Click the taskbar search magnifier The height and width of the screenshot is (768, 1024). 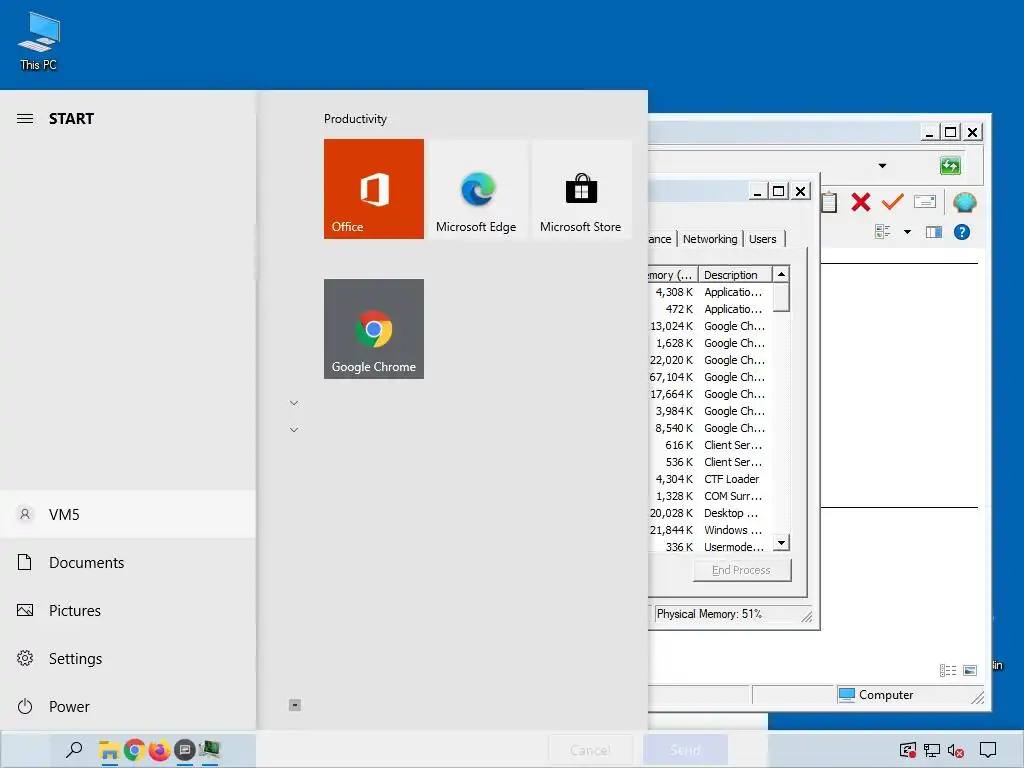click(74, 750)
